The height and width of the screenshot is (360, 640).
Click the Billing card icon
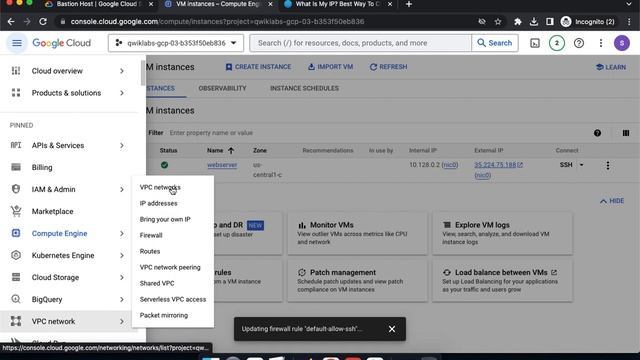[16, 167]
